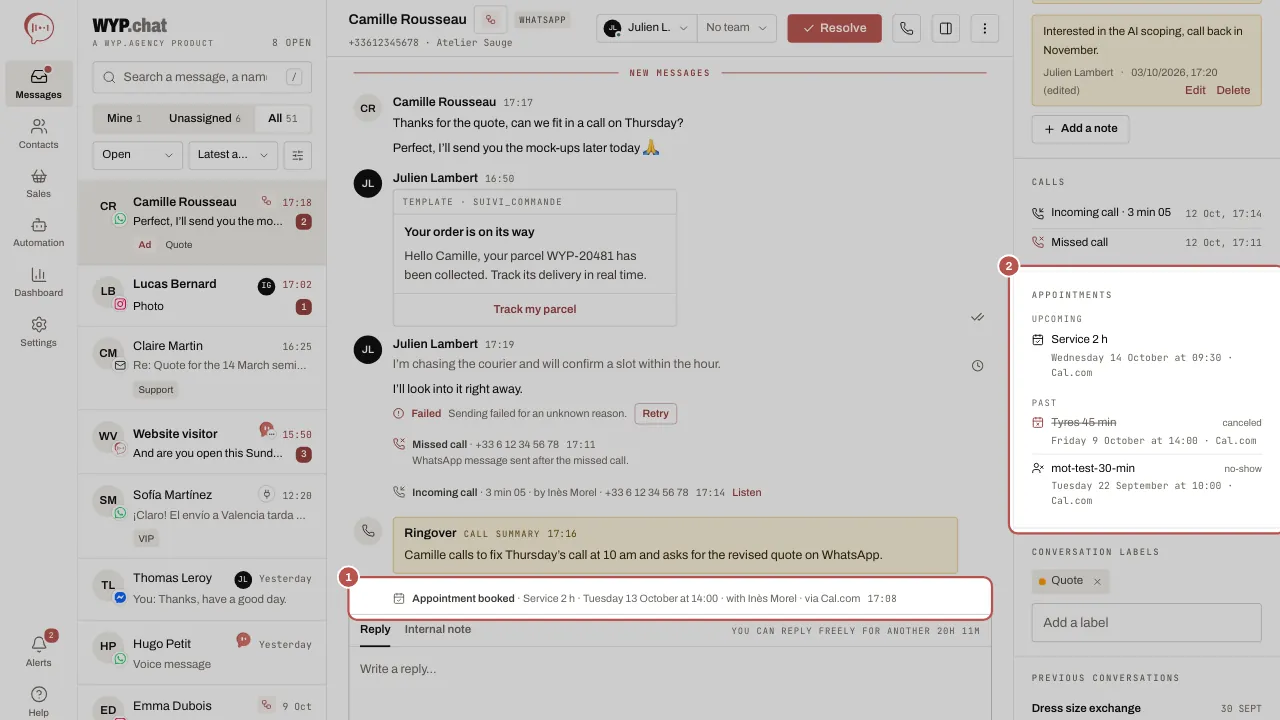The height and width of the screenshot is (720, 1280).
Task: Open the No team dropdown
Action: pos(737,28)
